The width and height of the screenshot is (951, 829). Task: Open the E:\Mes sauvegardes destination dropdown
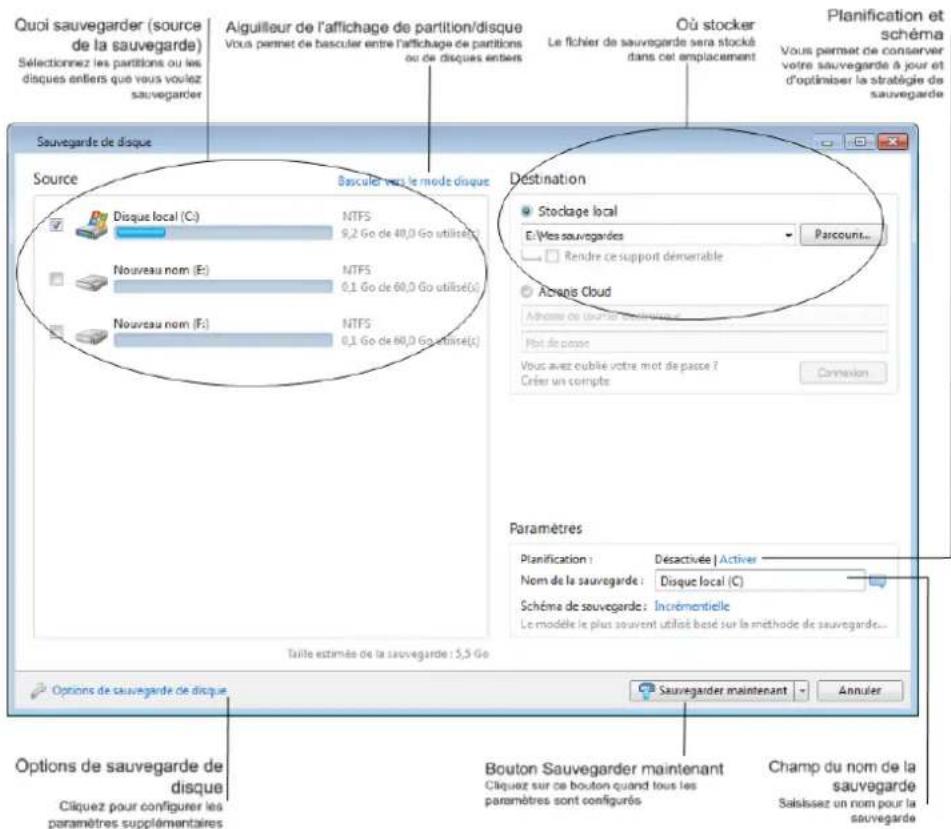tap(788, 235)
